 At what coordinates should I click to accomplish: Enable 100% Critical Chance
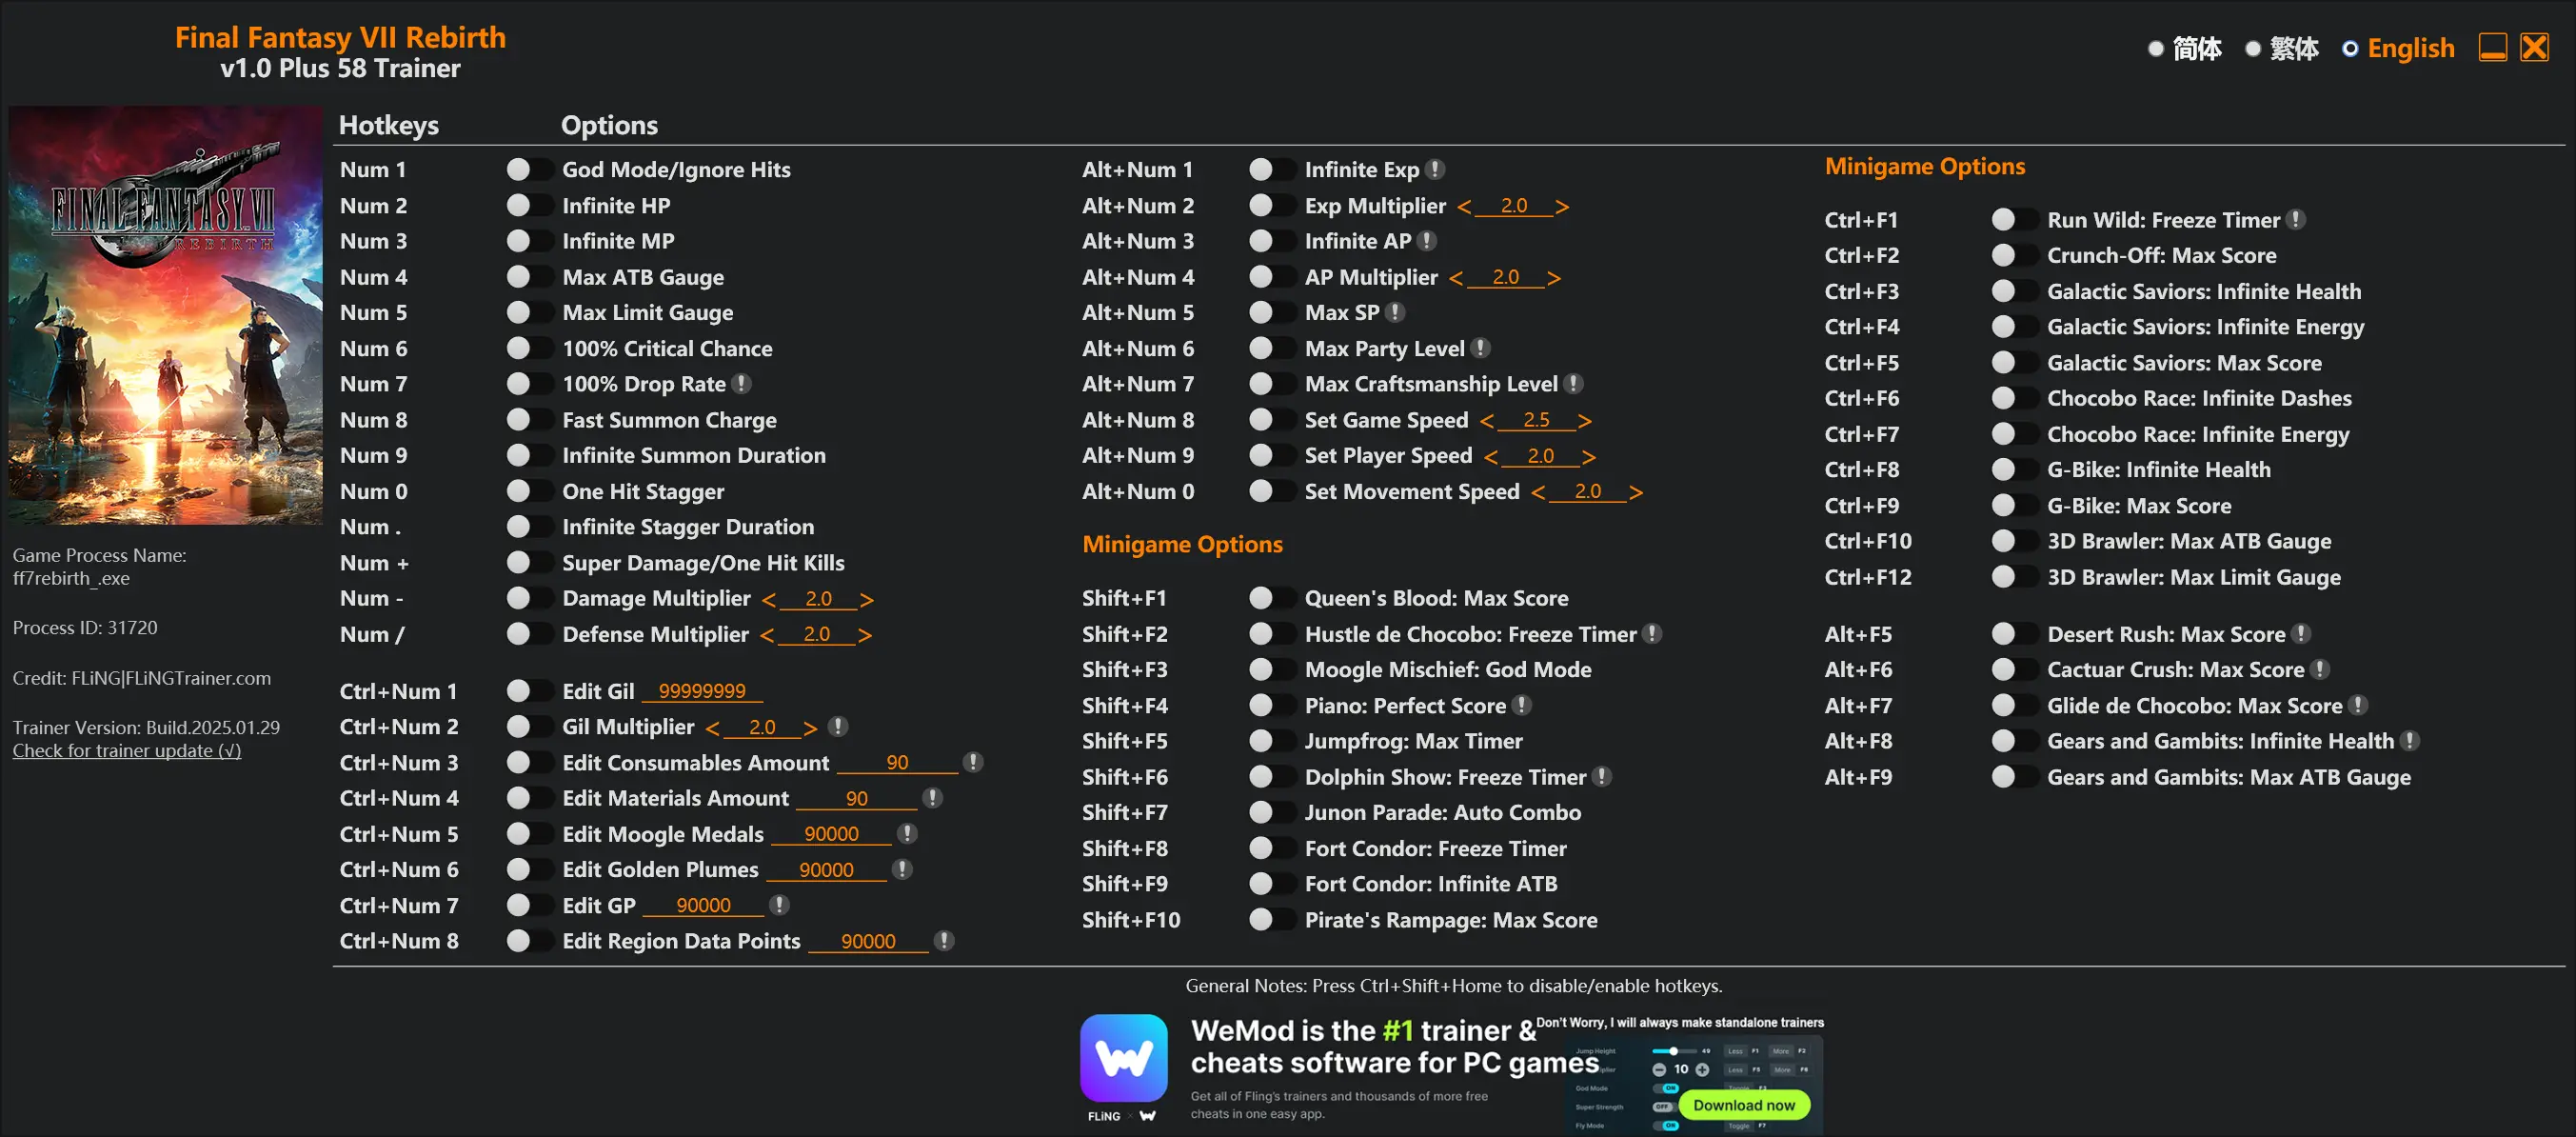525,347
